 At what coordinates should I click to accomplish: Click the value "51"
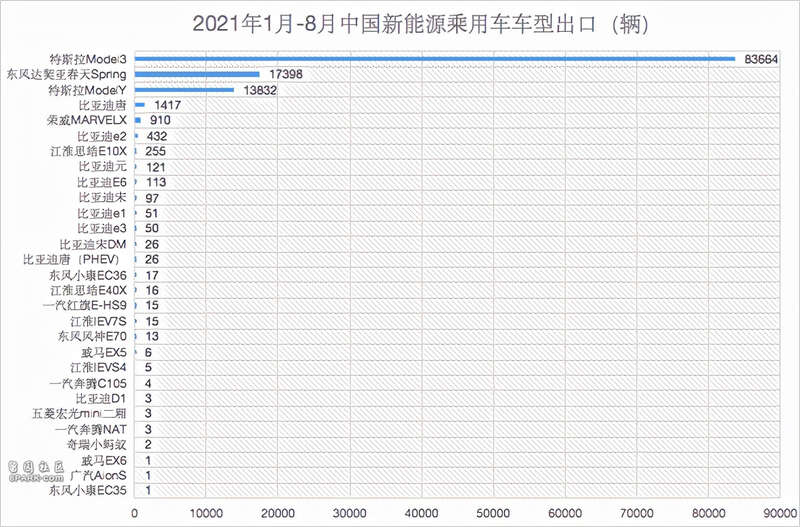tap(152, 213)
